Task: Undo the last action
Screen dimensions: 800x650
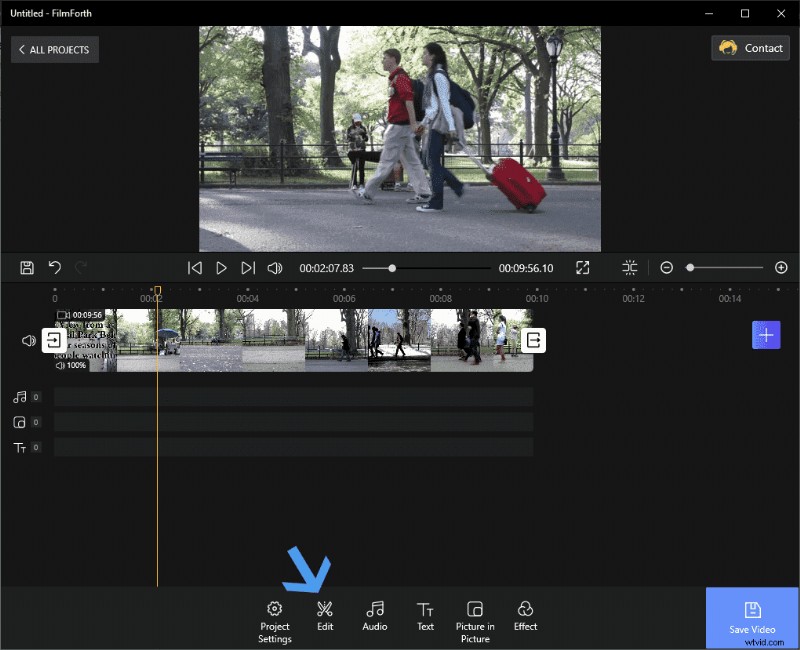Action: click(55, 267)
